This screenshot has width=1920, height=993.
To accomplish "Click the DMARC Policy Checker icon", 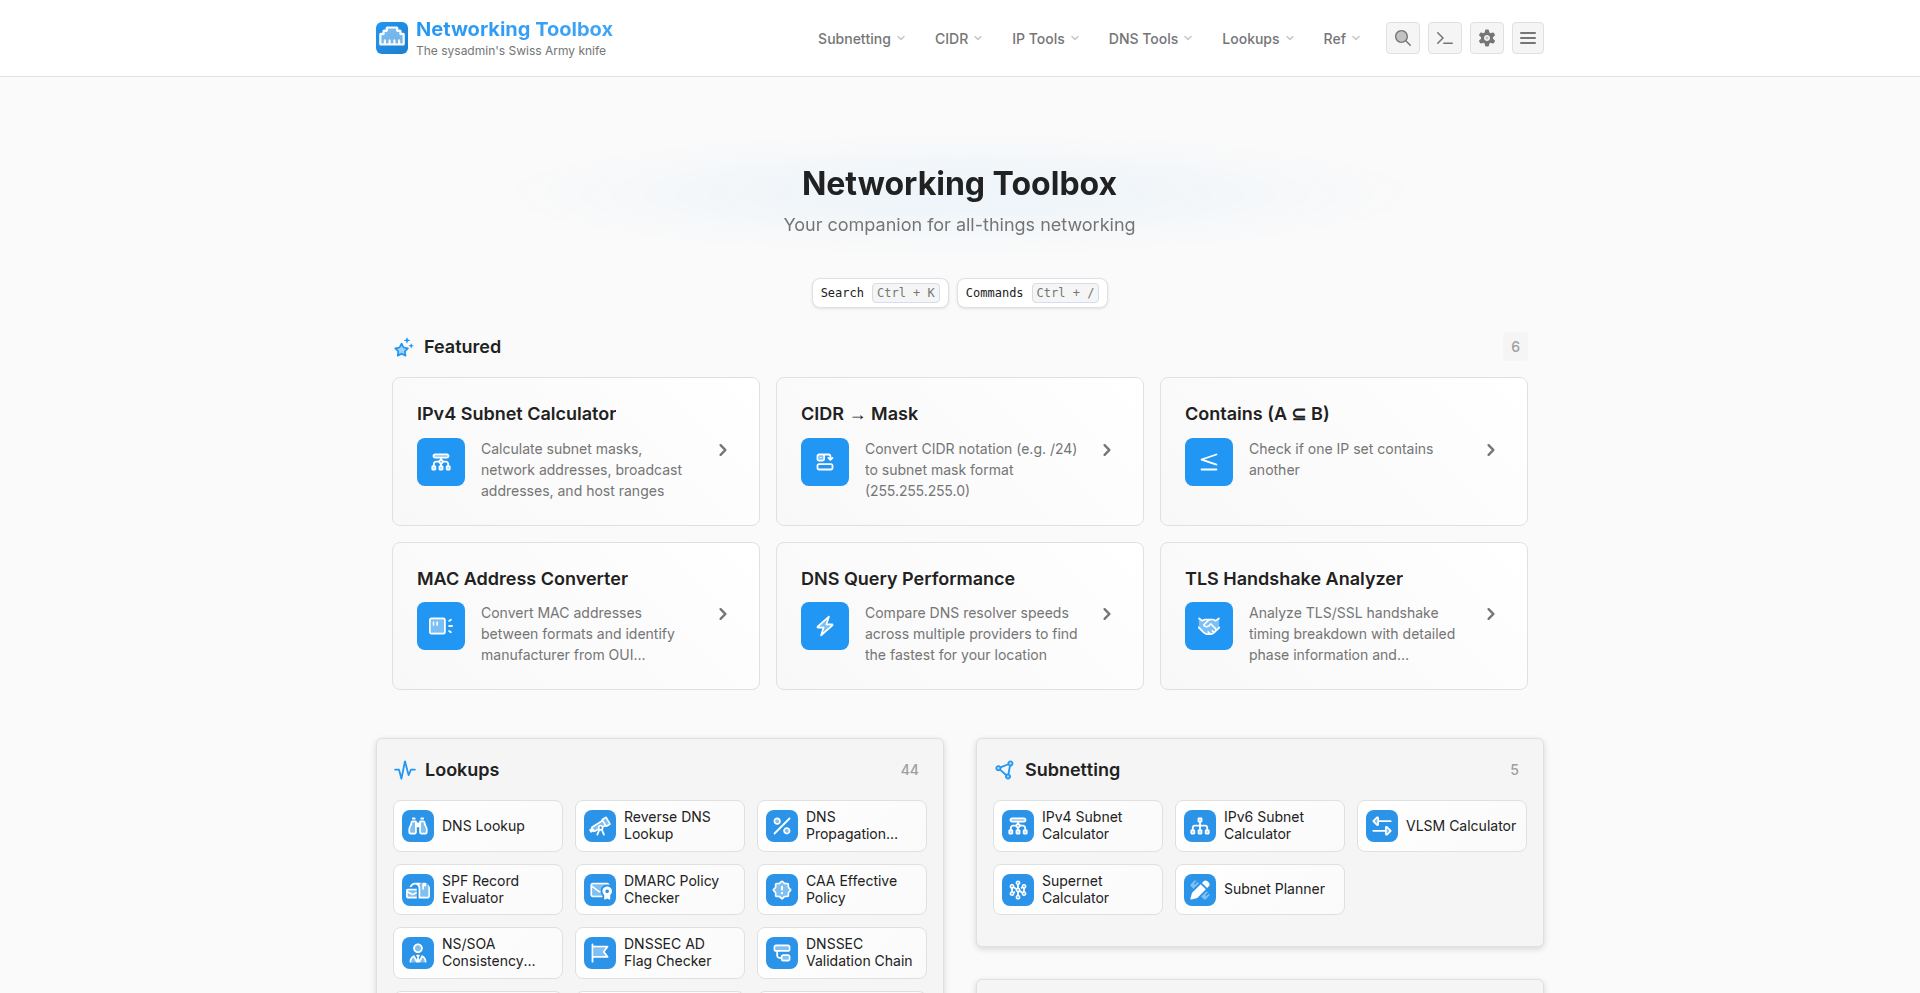I will click(600, 890).
